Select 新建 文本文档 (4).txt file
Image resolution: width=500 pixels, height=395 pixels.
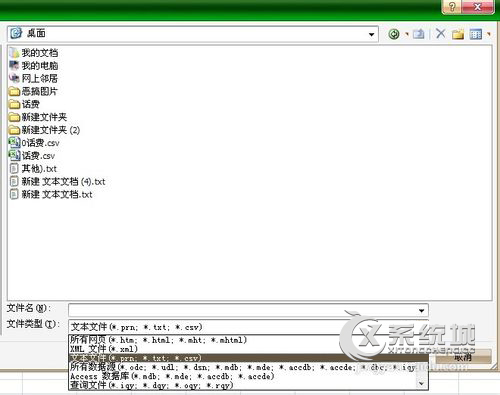coord(58,182)
